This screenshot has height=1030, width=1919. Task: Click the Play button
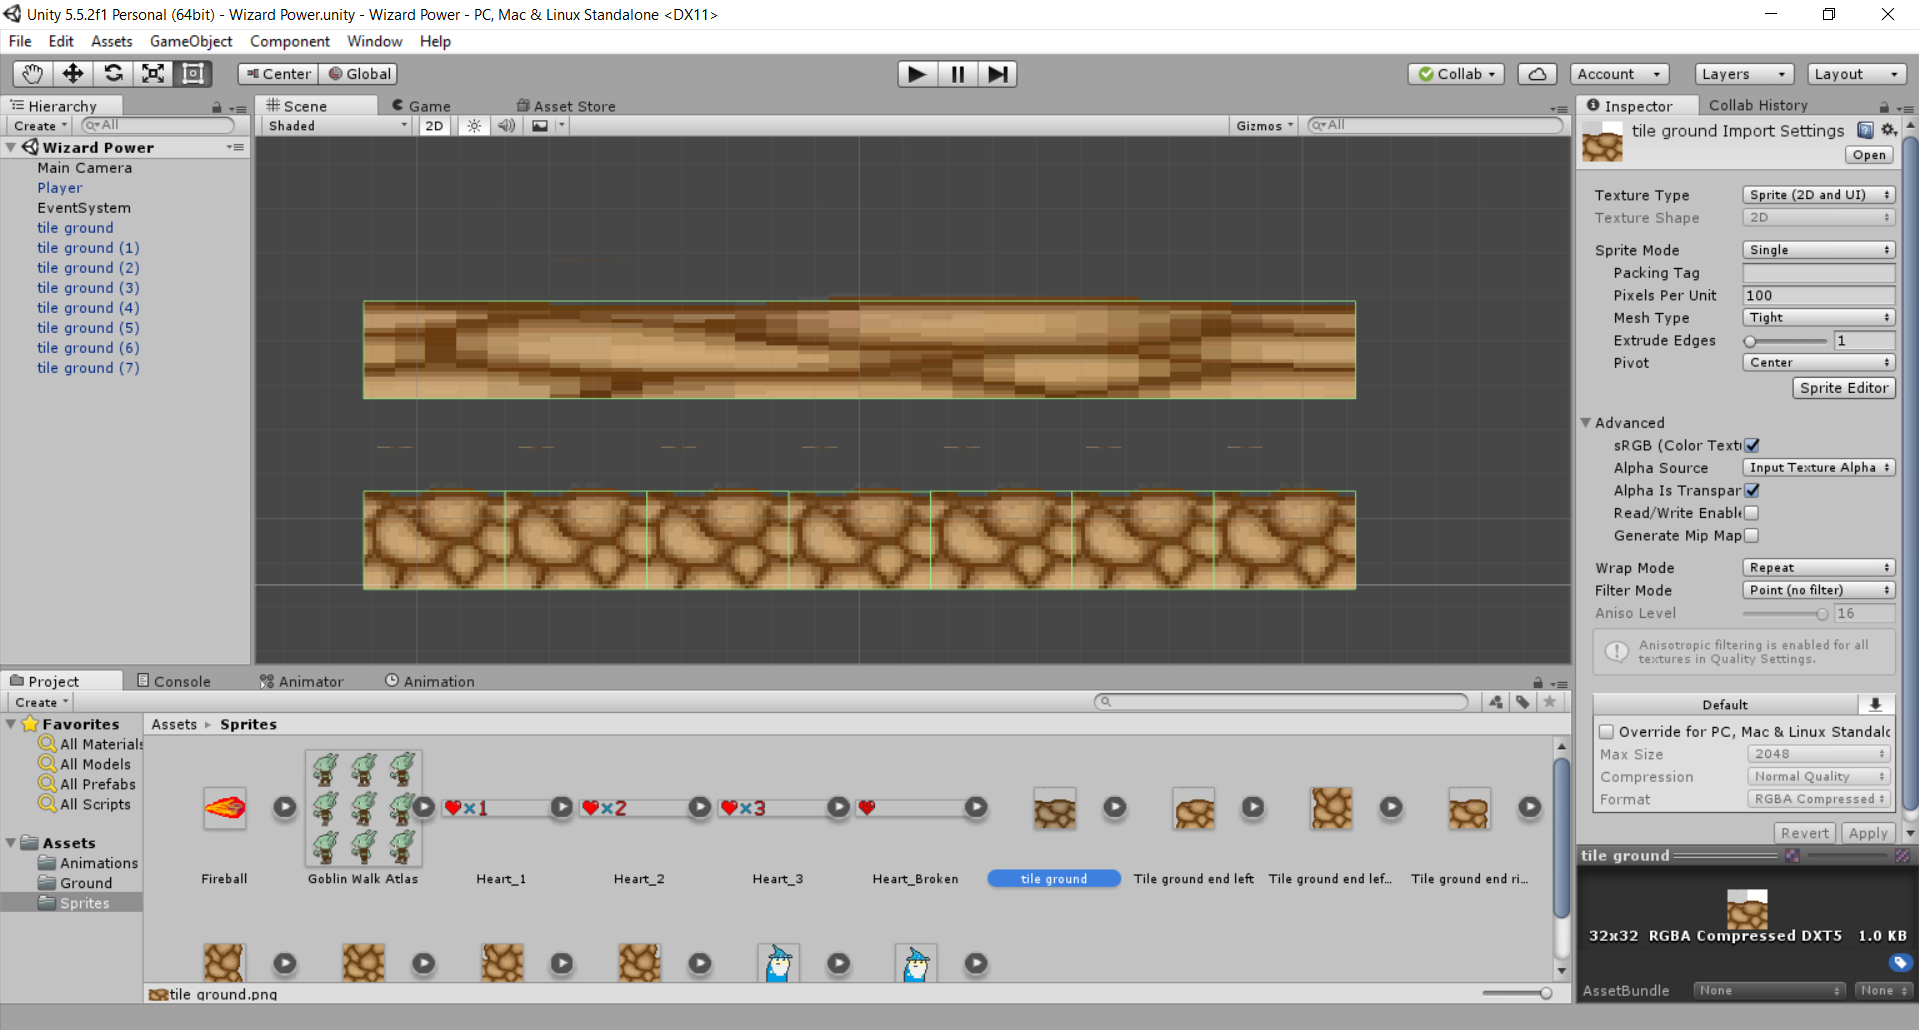point(917,74)
